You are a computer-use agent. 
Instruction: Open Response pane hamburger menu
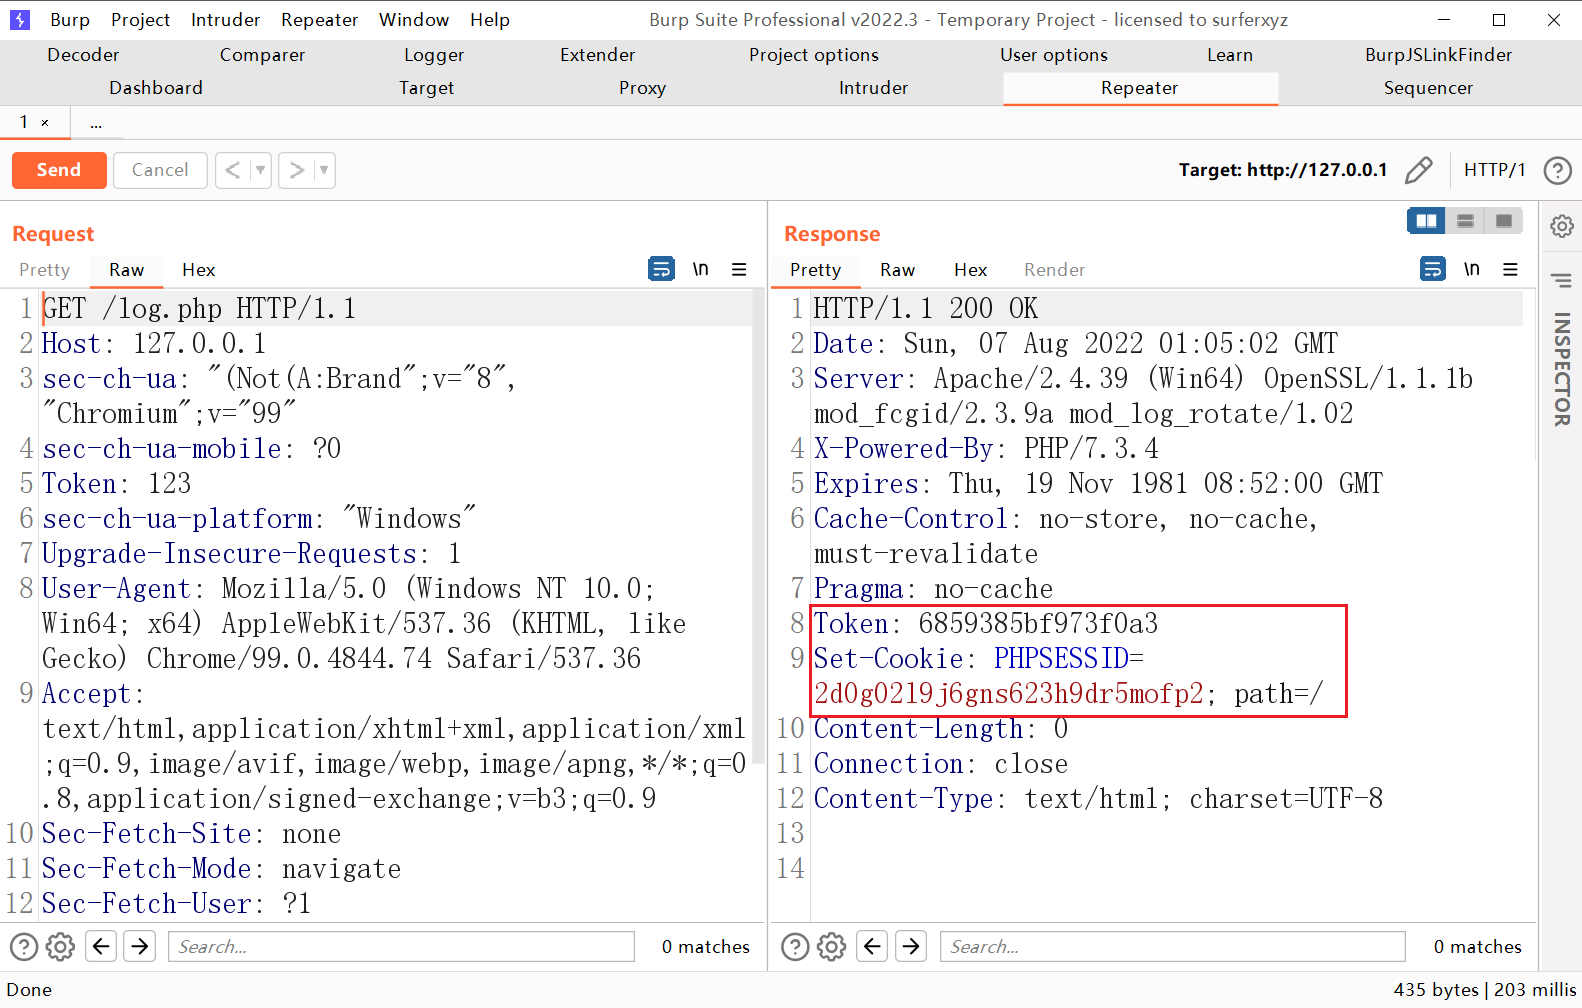pos(1510,269)
